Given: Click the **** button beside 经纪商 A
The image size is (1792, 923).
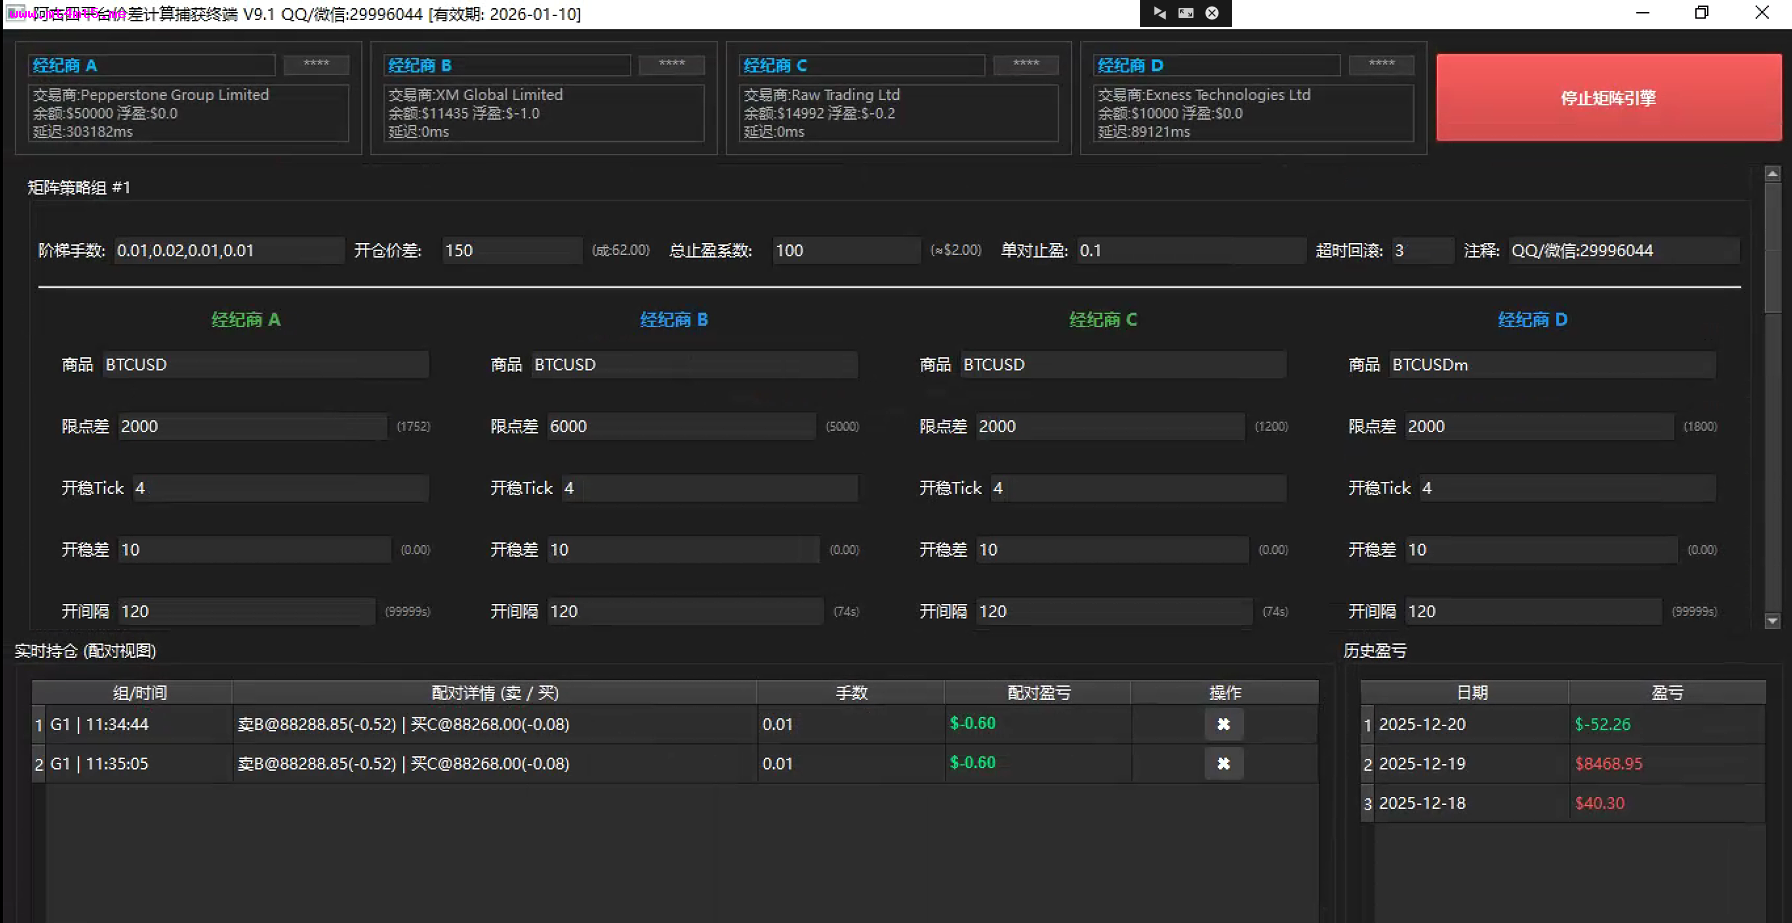Looking at the screenshot, I should [x=316, y=65].
